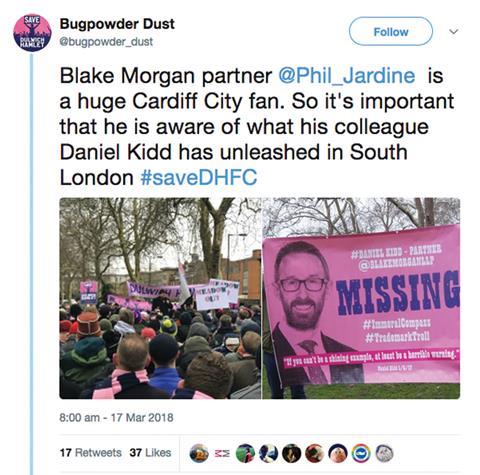Click the sixth reddish liker avatar
Viewport: 480px width, 475px height.
coord(315,453)
